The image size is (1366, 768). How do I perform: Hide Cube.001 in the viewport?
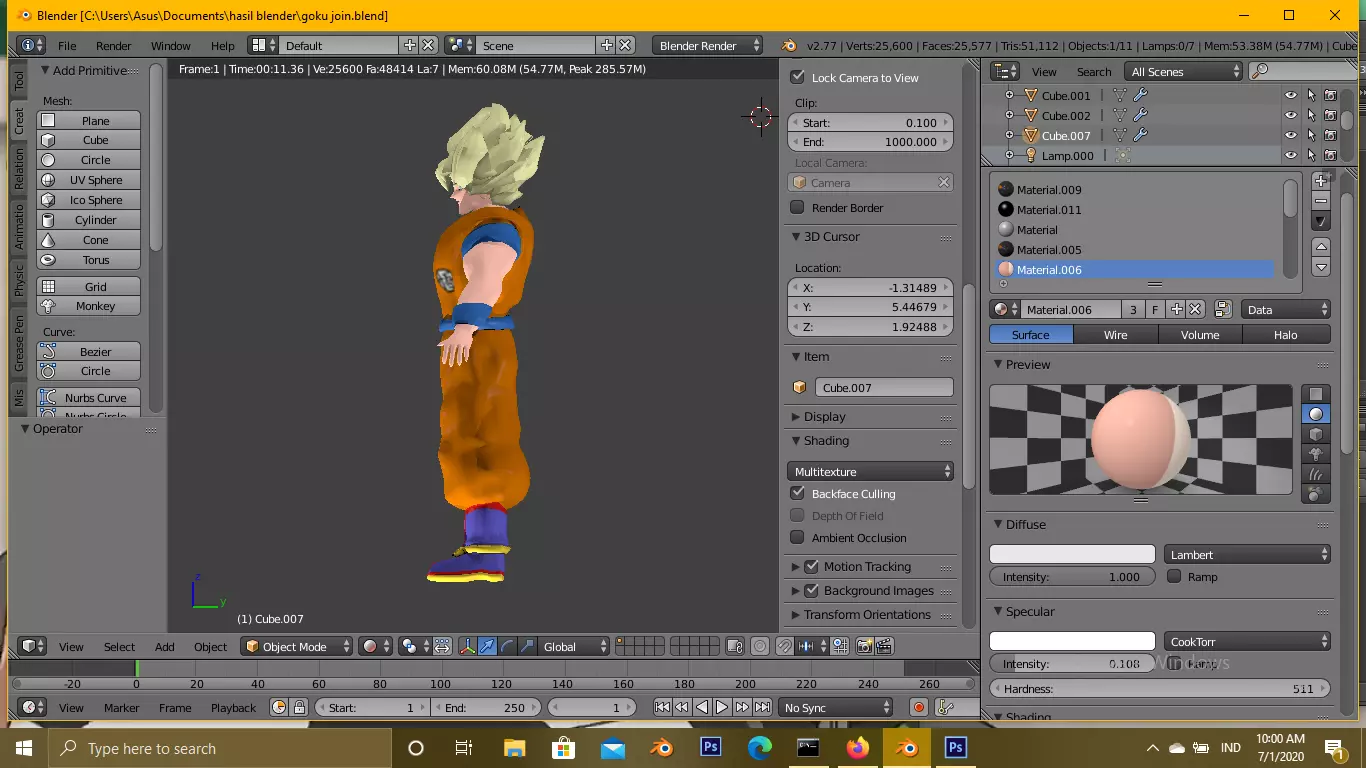(1291, 96)
